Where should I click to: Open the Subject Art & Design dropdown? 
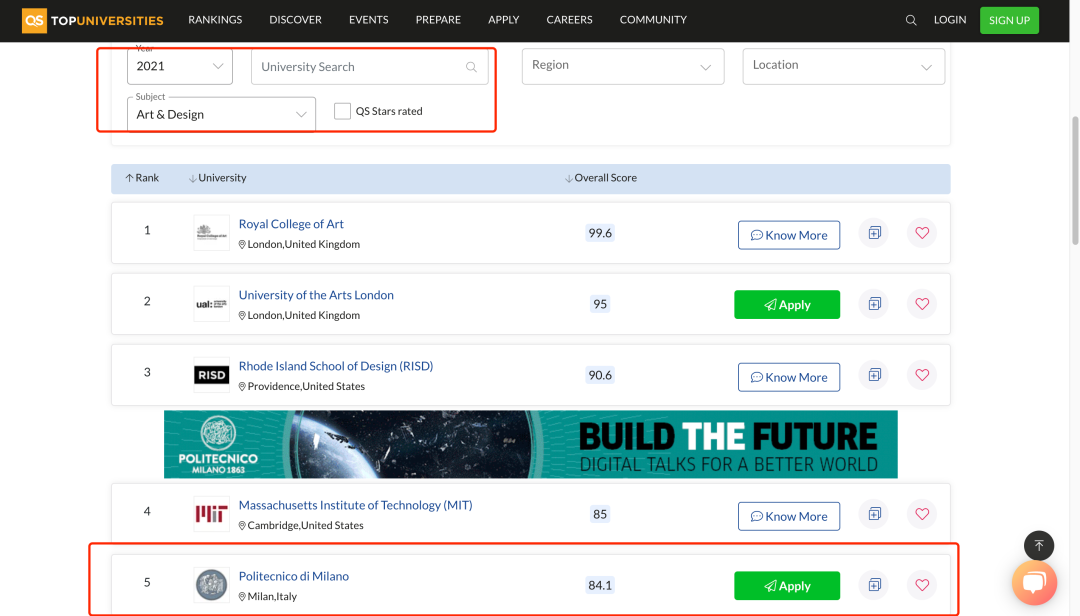pos(221,114)
